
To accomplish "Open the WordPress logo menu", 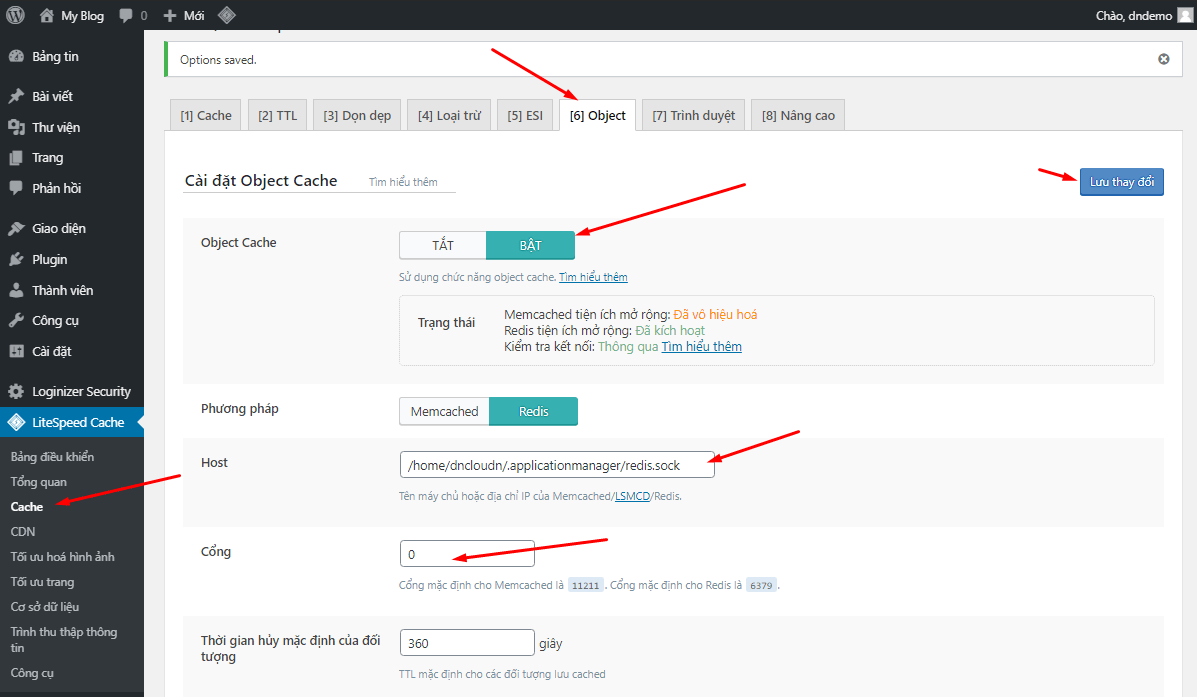I will 15,15.
